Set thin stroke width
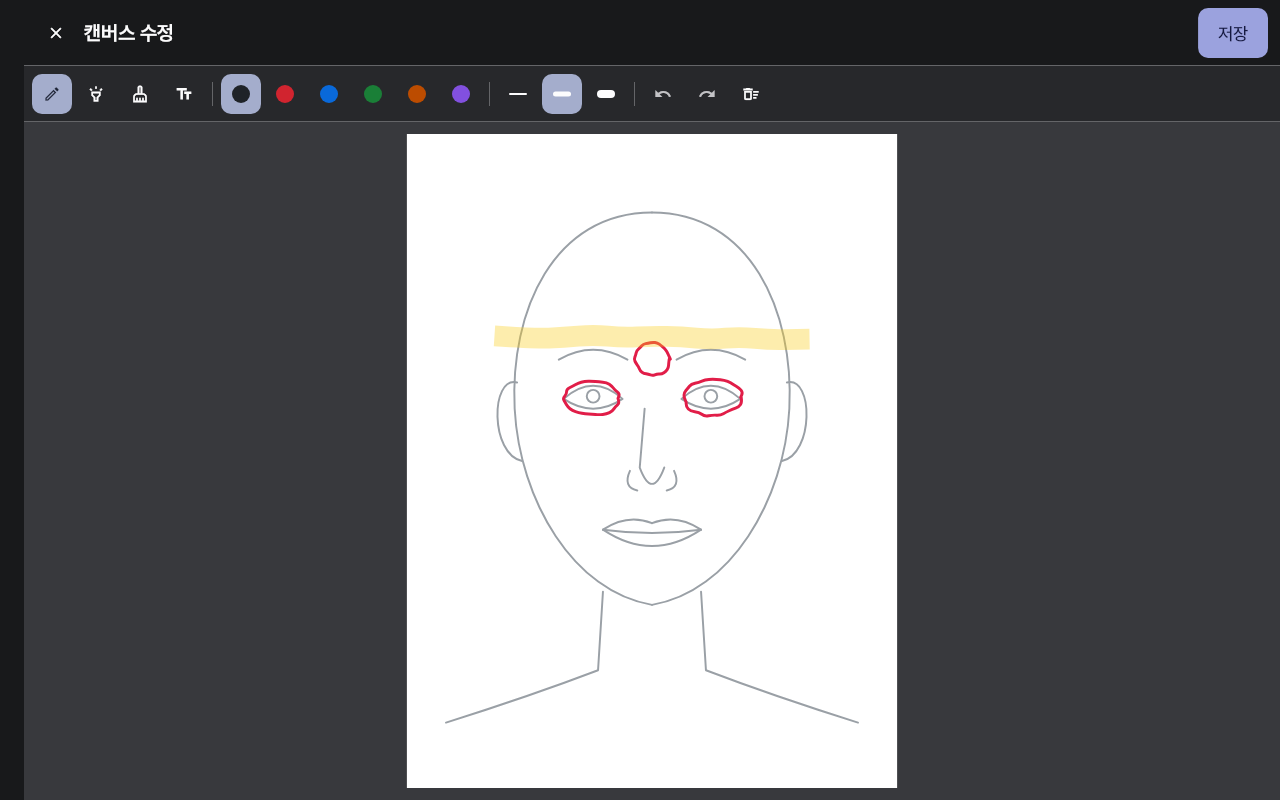Screen dimensions: 1280x800 (x=518, y=94)
